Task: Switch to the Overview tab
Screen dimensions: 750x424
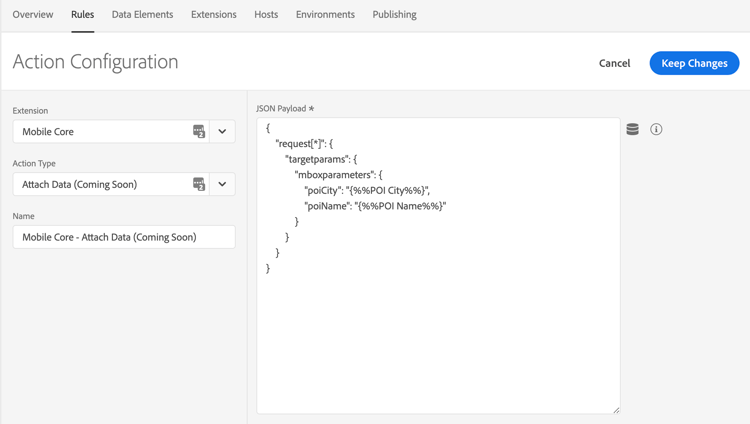Action: (33, 15)
